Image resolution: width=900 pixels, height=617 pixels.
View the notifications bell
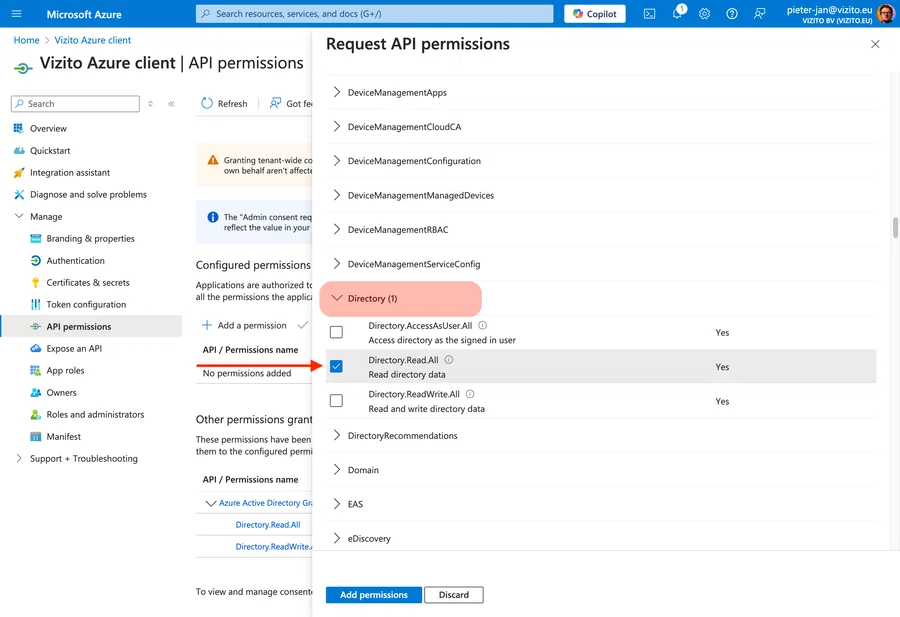click(676, 13)
